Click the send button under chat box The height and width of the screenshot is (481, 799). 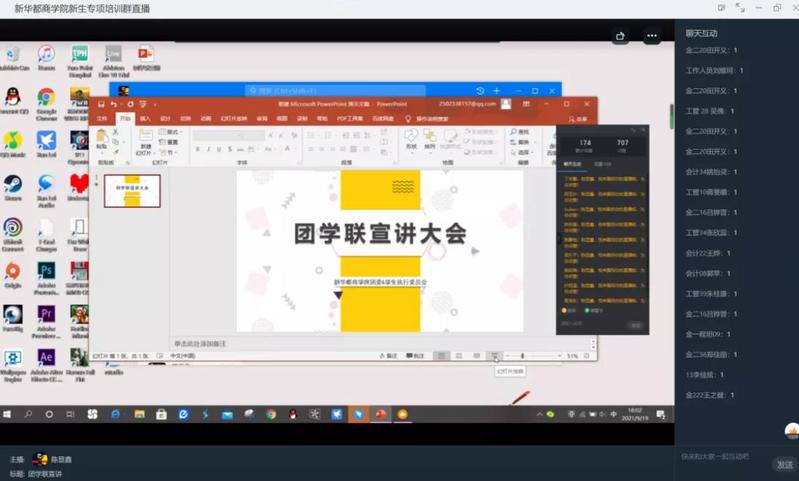pyautogui.click(x=784, y=465)
